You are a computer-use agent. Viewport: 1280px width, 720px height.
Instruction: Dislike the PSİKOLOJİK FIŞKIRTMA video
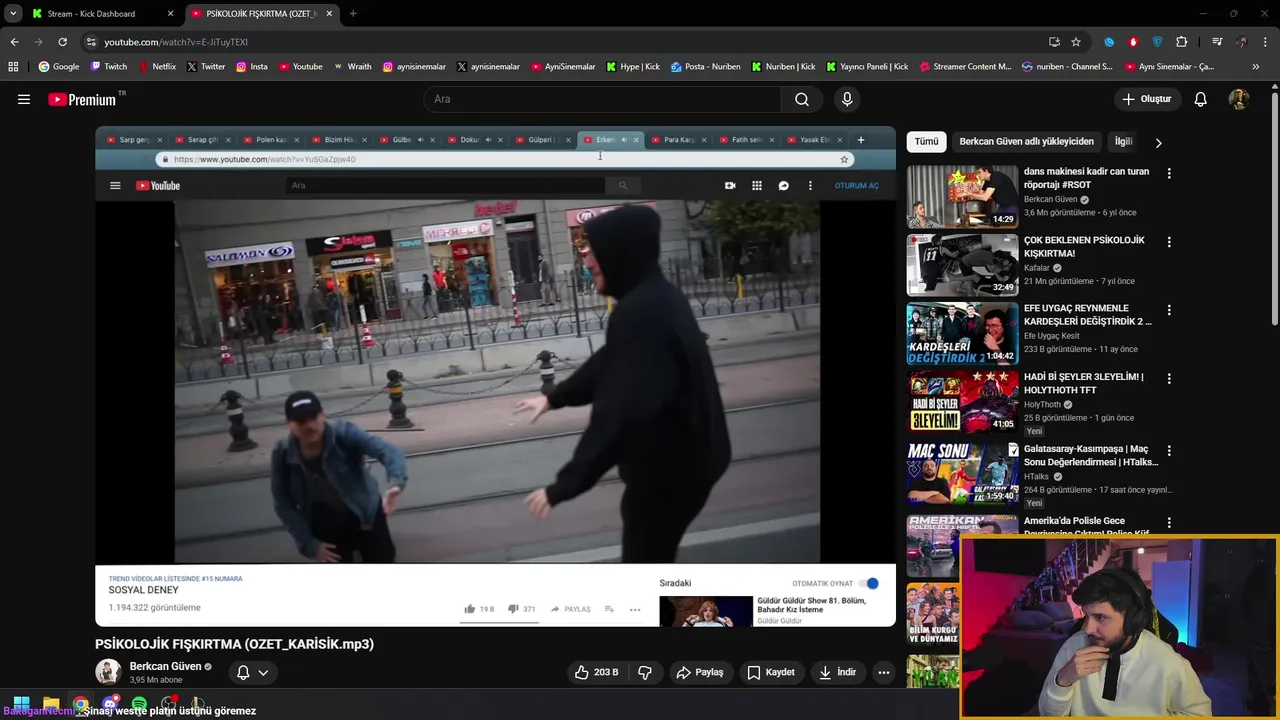pyautogui.click(x=645, y=672)
